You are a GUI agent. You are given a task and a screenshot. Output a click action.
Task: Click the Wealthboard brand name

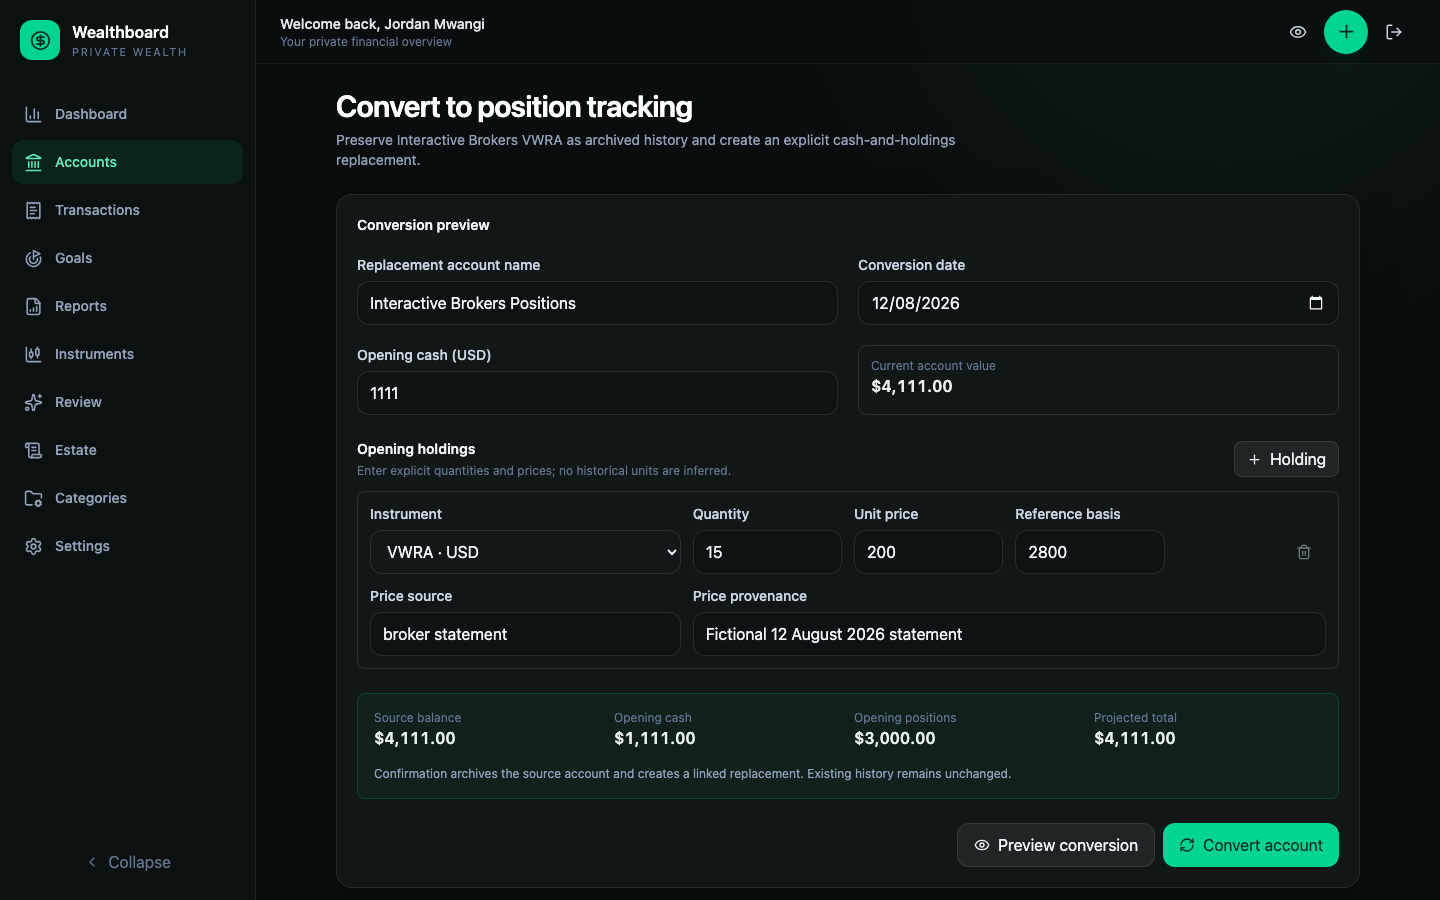tap(120, 32)
